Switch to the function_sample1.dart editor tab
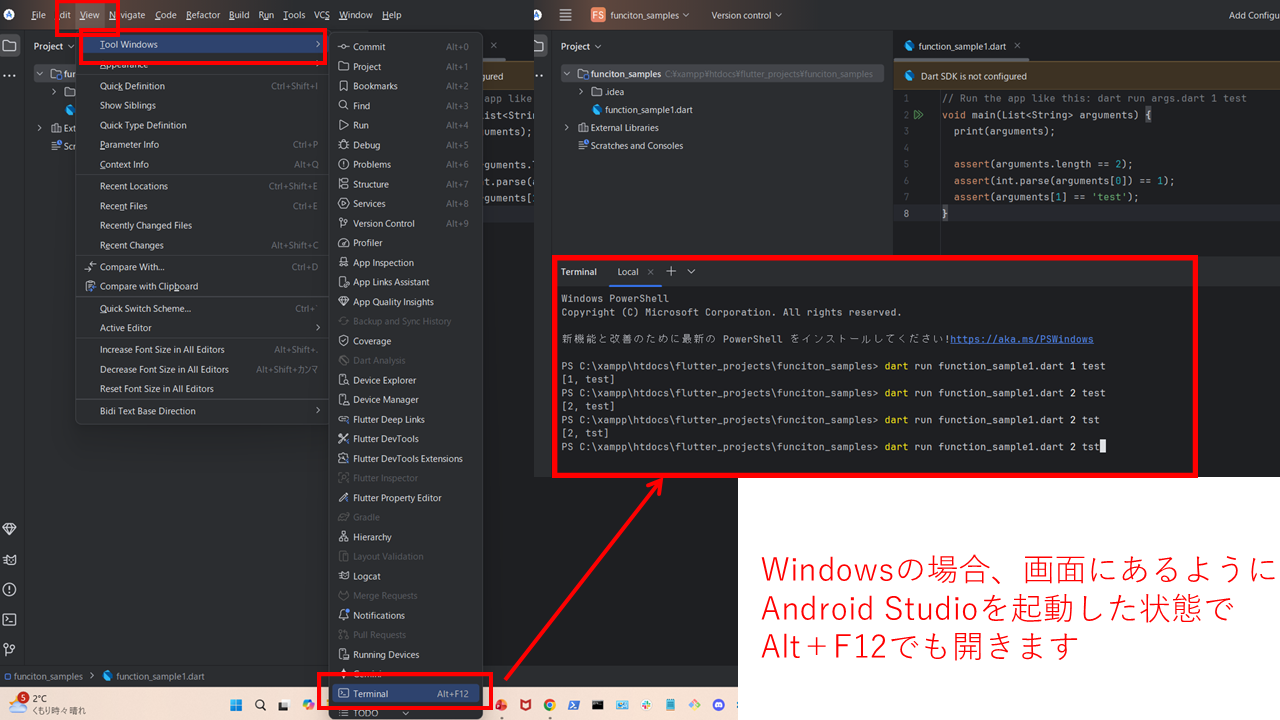 962,45
